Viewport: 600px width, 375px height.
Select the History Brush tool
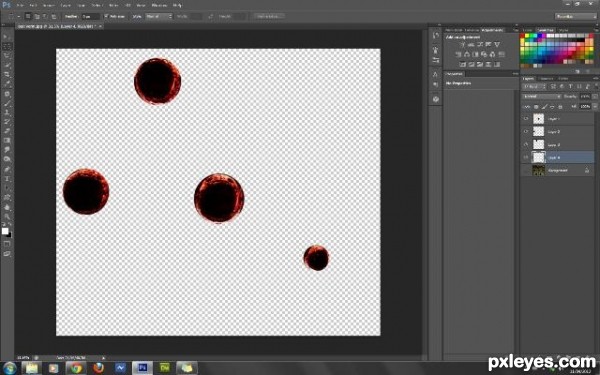(7, 122)
